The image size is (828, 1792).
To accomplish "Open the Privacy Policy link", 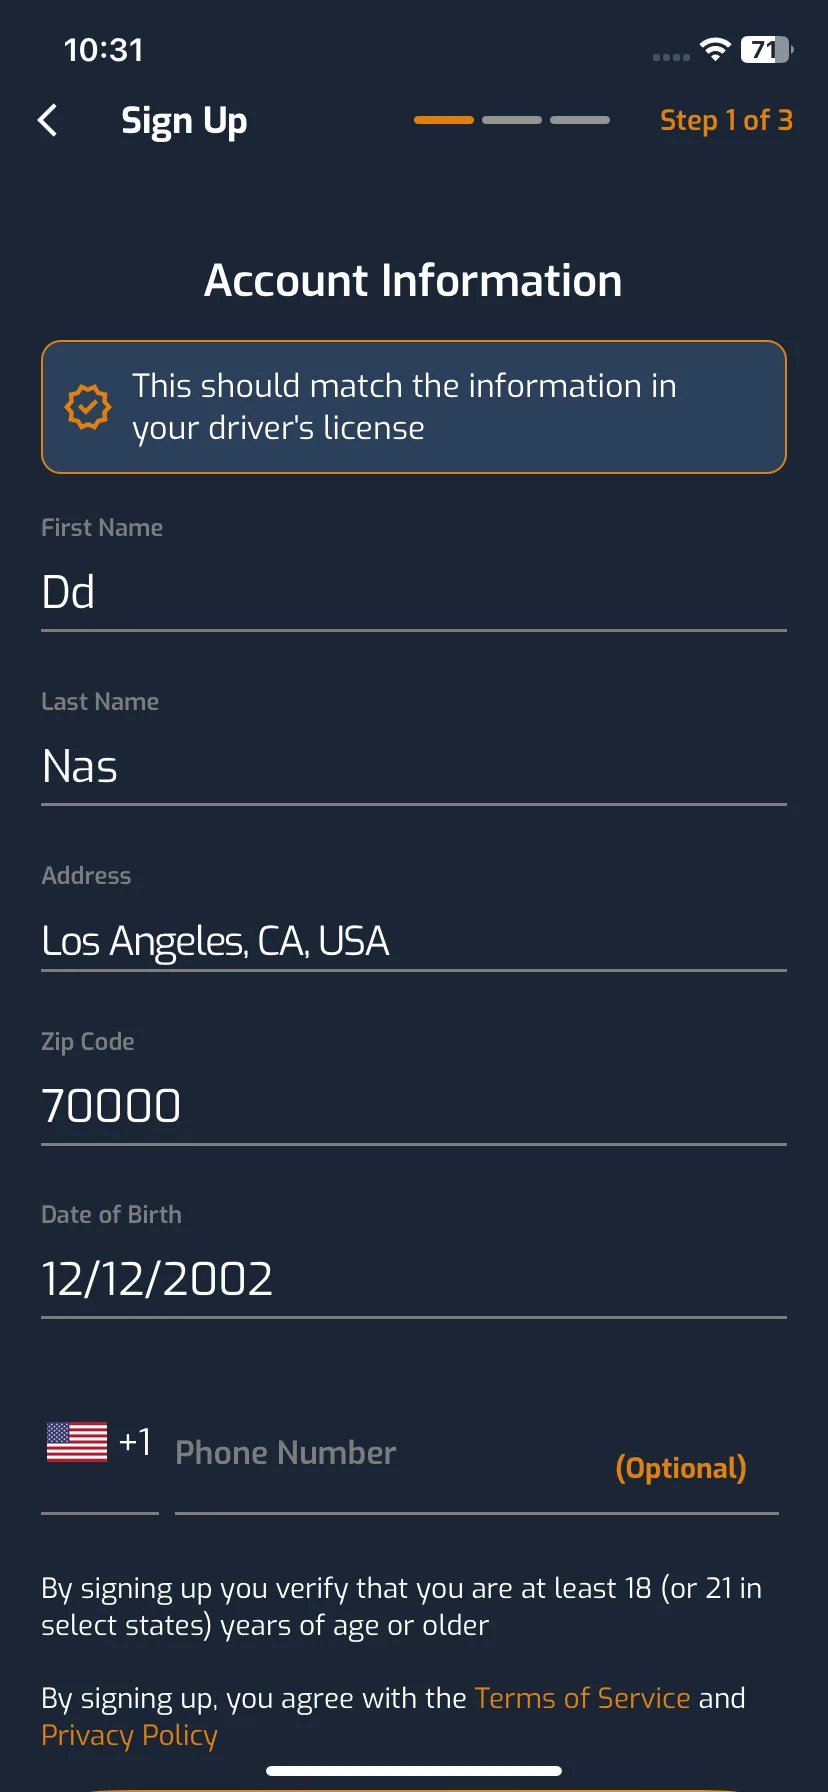I will (x=129, y=1735).
